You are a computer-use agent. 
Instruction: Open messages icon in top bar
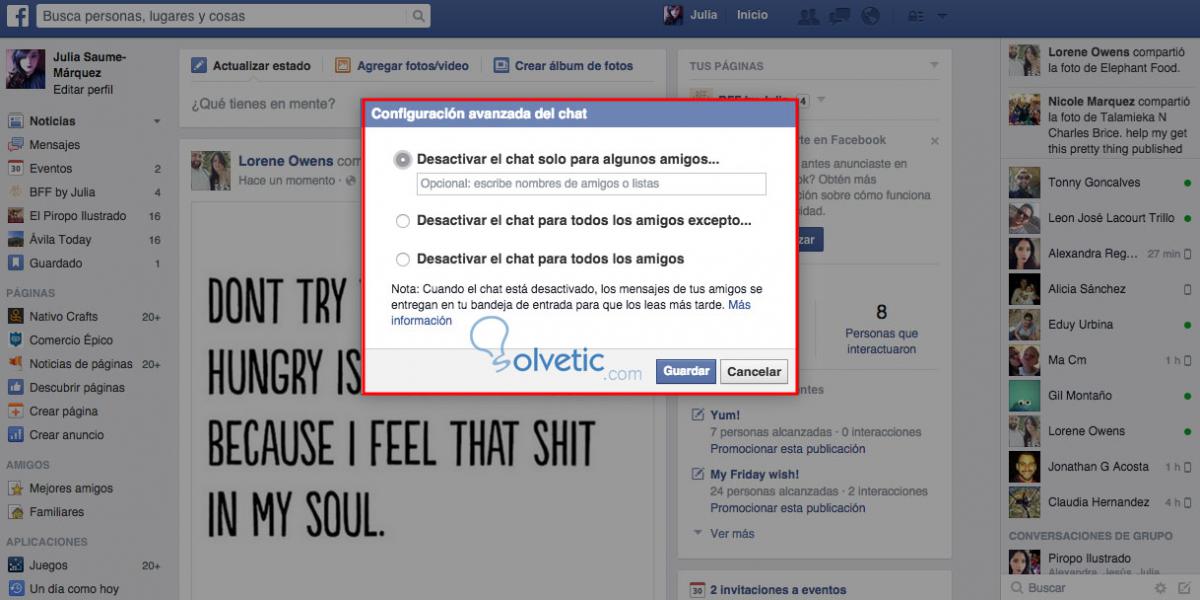coord(839,16)
